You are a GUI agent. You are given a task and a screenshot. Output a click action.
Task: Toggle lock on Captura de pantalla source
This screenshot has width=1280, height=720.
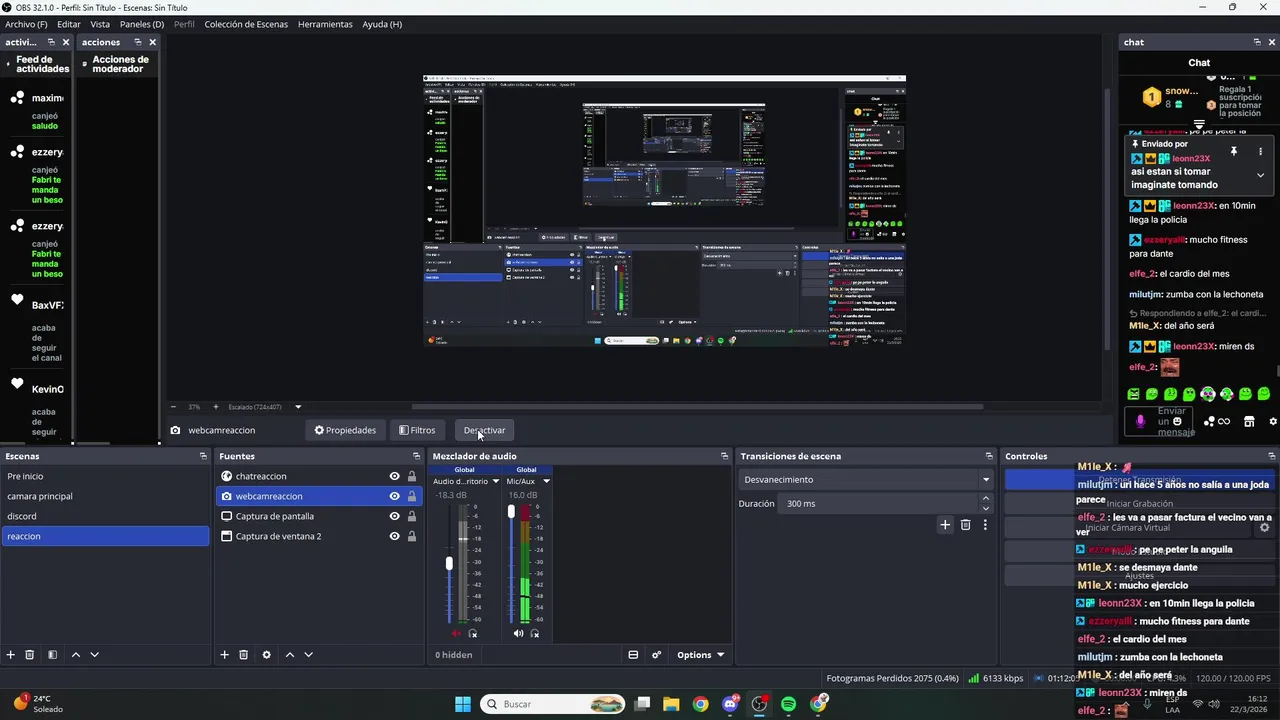pos(411,516)
